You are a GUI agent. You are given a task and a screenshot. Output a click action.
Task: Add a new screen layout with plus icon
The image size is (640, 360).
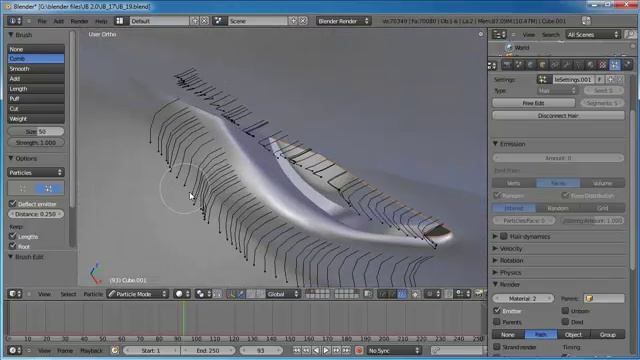(195, 21)
